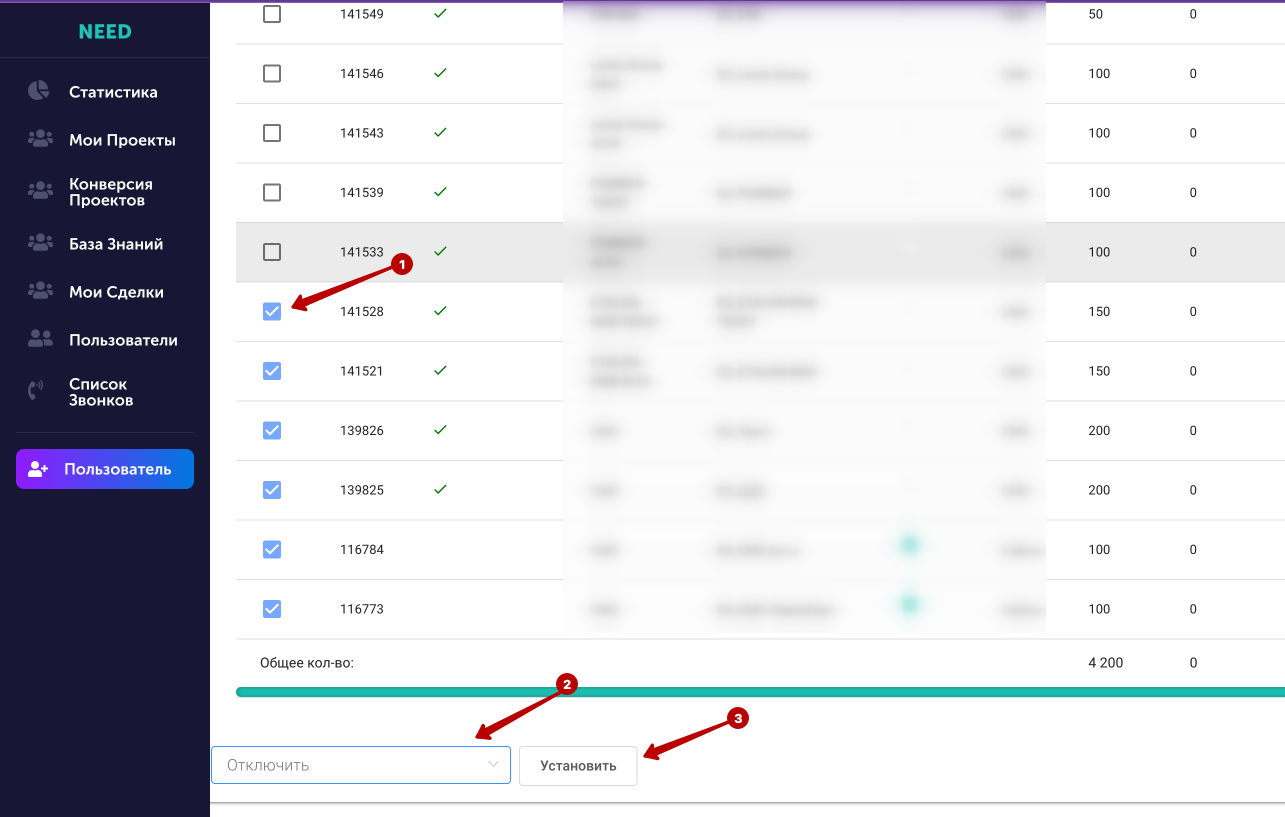Click the Пользователи two-person icon
The height and width of the screenshot is (817, 1285).
(x=40, y=339)
